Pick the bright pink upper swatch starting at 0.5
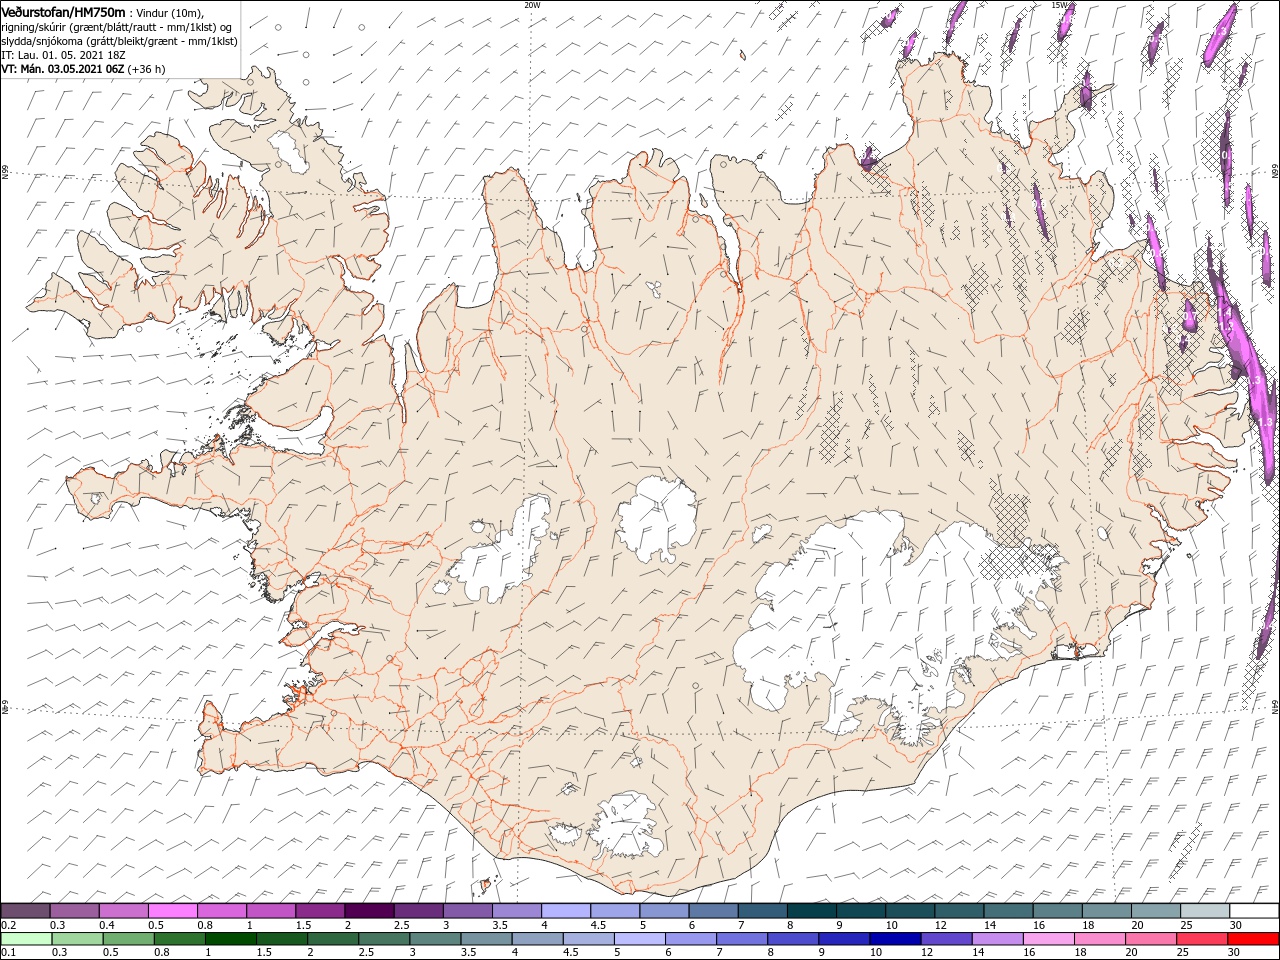Viewport: 1280px width, 960px height. pos(172,911)
